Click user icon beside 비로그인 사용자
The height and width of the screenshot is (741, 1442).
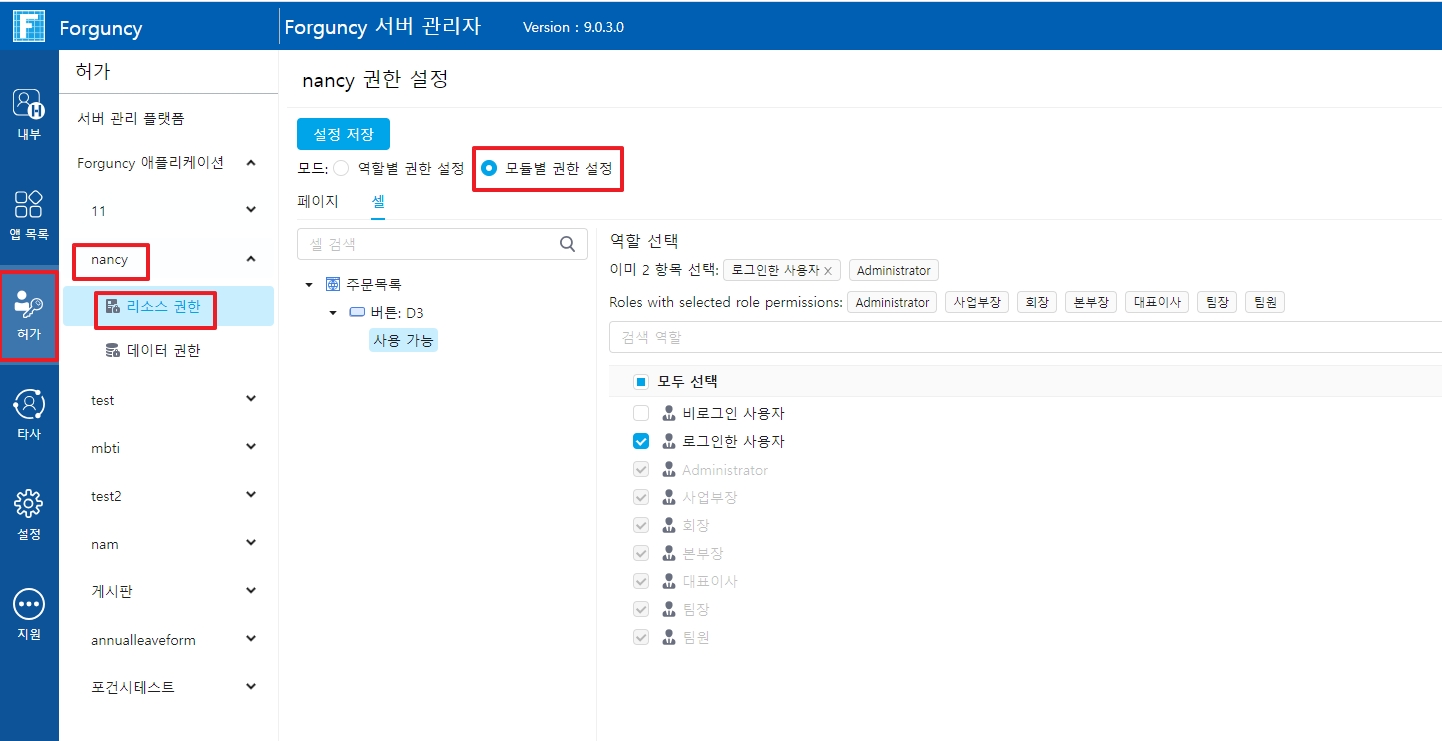[669, 413]
